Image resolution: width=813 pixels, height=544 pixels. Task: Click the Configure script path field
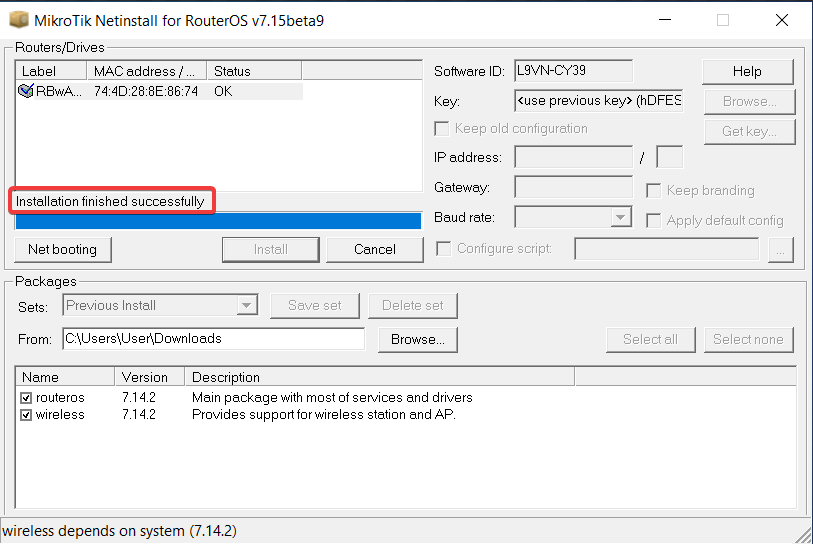coord(667,249)
